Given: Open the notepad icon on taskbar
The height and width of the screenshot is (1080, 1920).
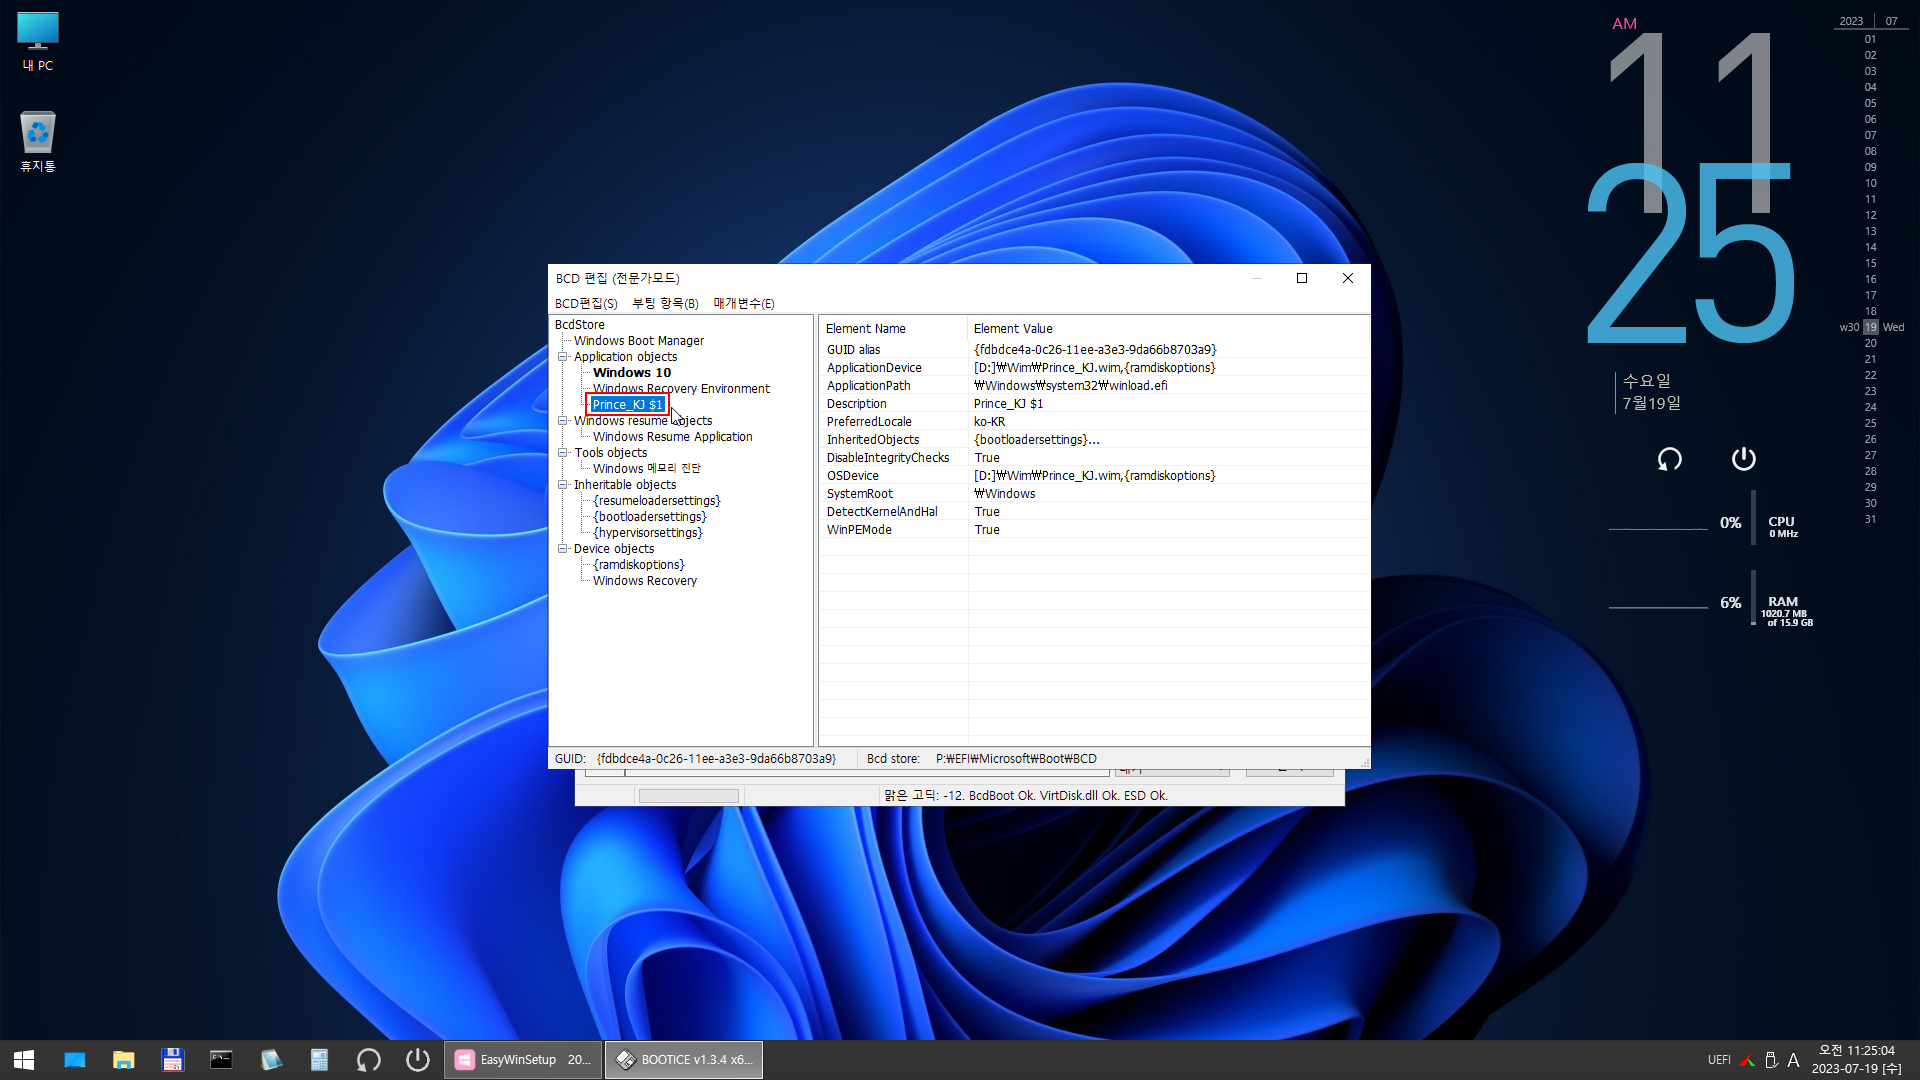Looking at the screenshot, I should pyautogui.click(x=270, y=1060).
